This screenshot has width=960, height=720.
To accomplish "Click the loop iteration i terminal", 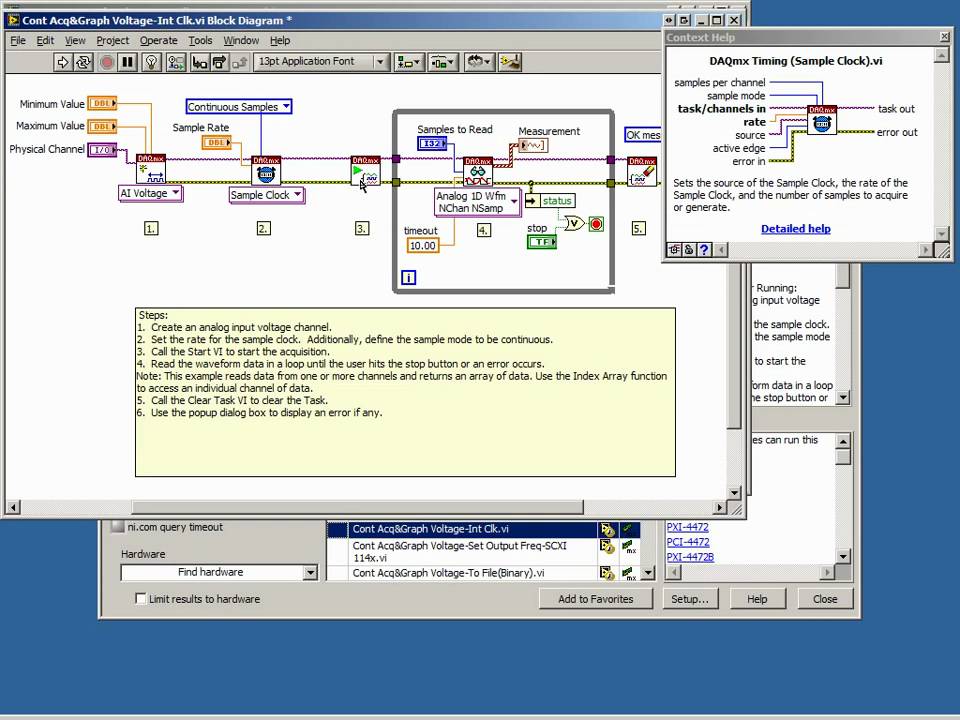I will (408, 277).
